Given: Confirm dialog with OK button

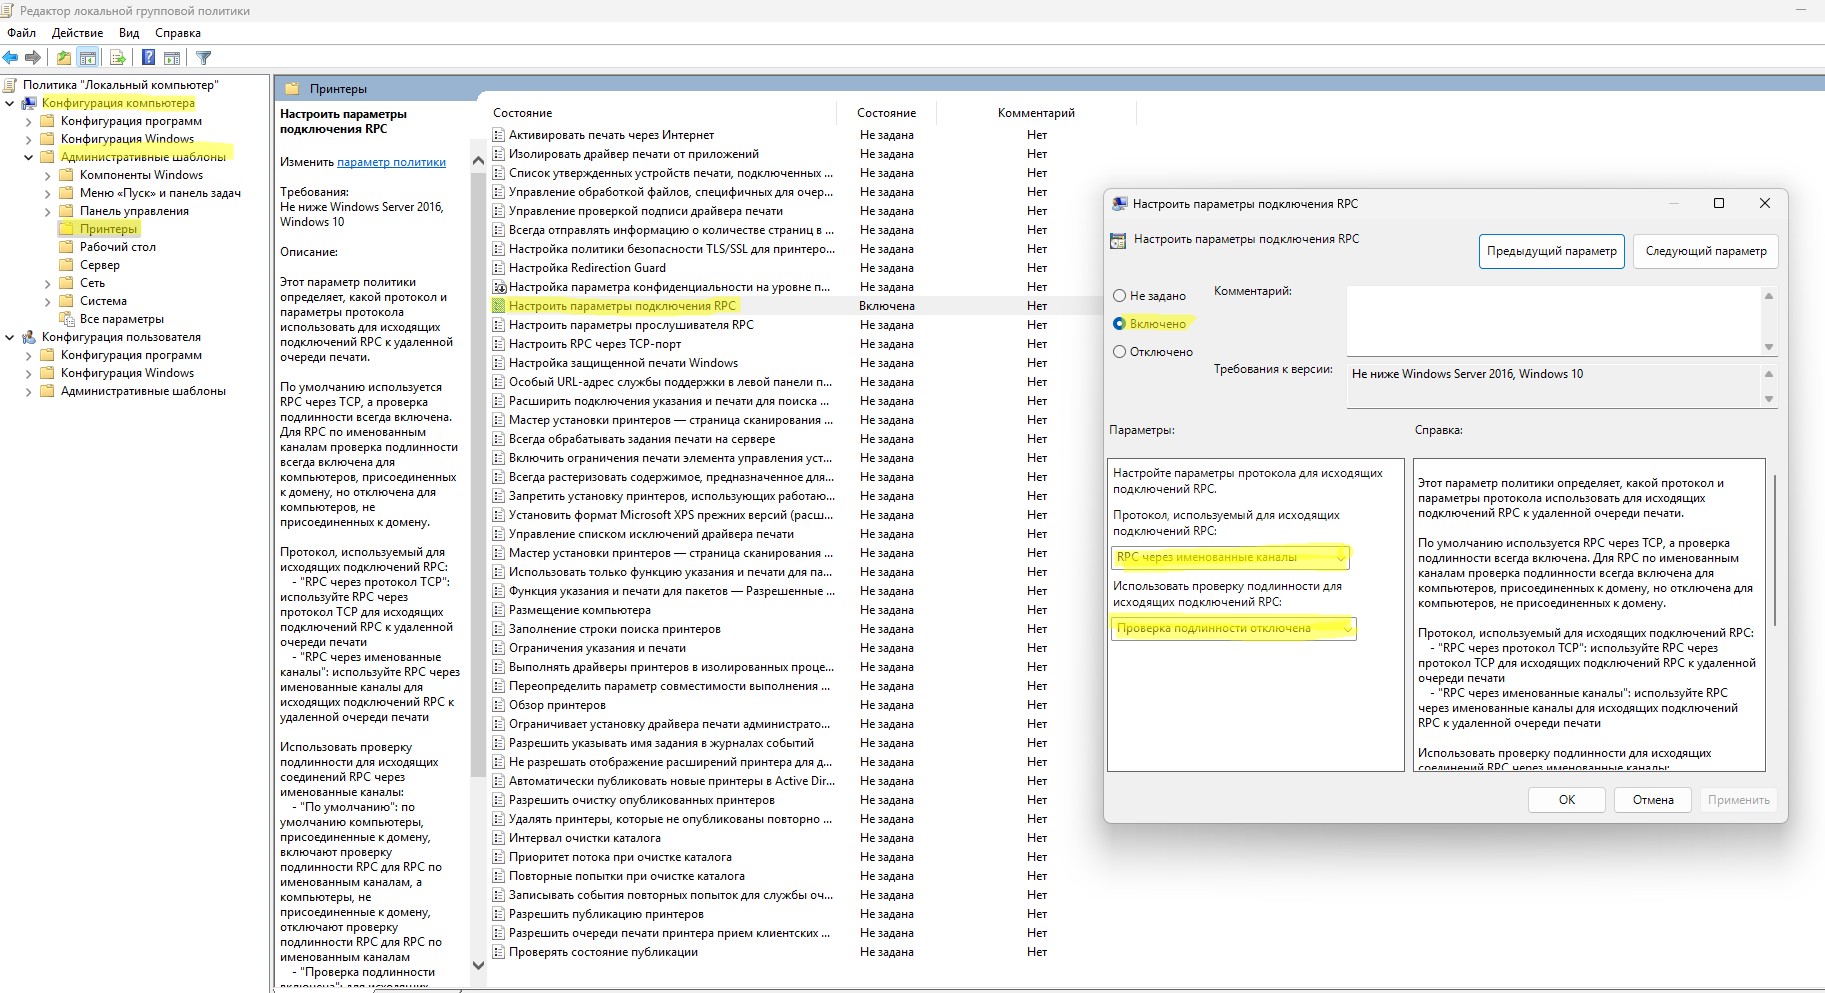Looking at the screenshot, I should [1567, 800].
